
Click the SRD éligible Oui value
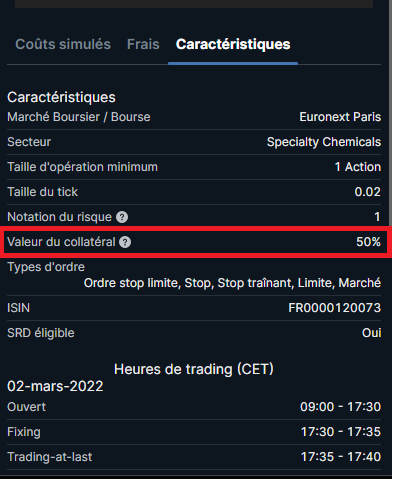(x=371, y=333)
